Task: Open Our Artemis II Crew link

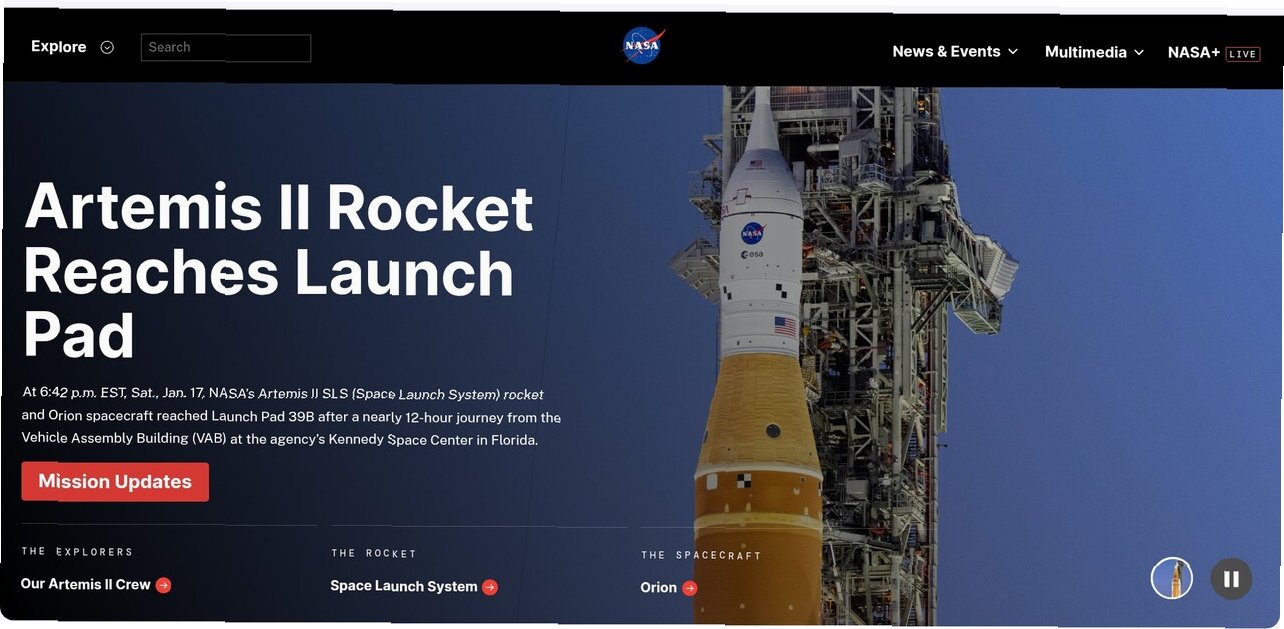Action: (96, 584)
